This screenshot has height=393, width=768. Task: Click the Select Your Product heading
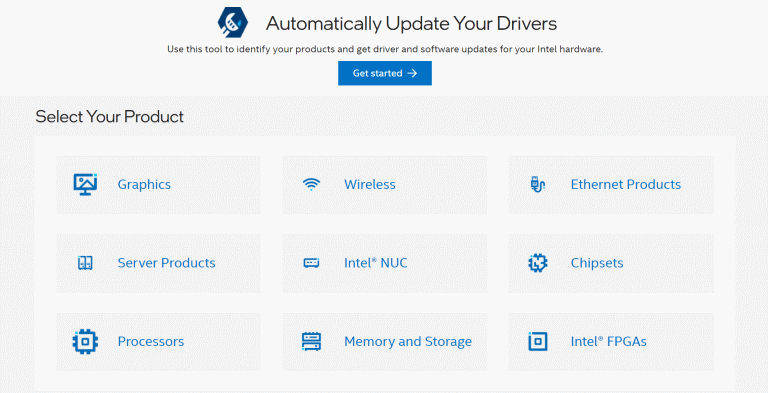click(110, 117)
